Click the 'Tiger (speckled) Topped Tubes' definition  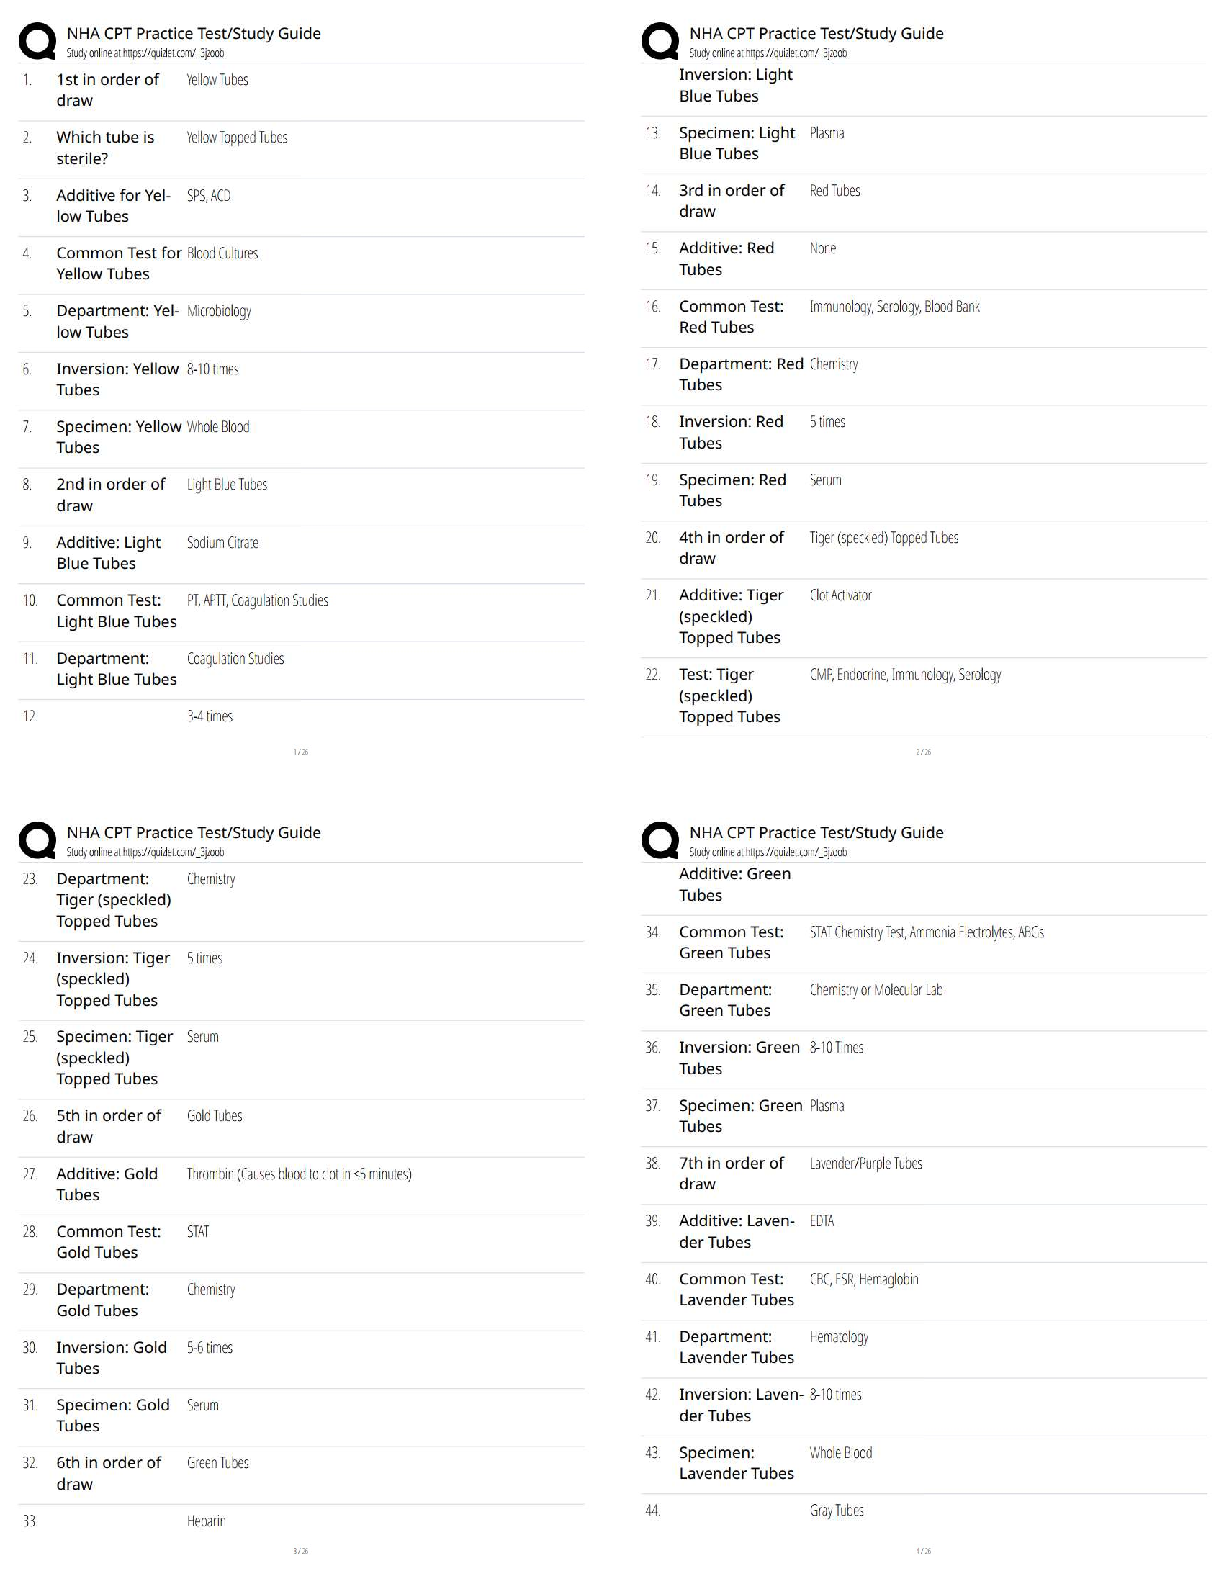(x=884, y=538)
